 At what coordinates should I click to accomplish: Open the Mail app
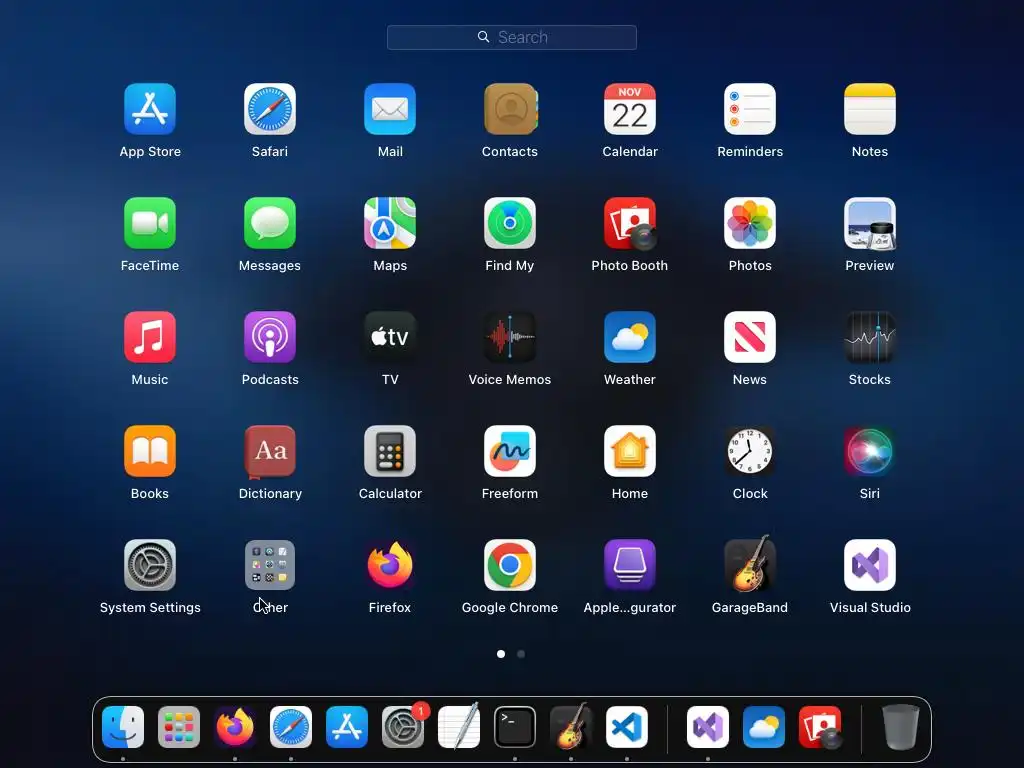click(x=390, y=109)
